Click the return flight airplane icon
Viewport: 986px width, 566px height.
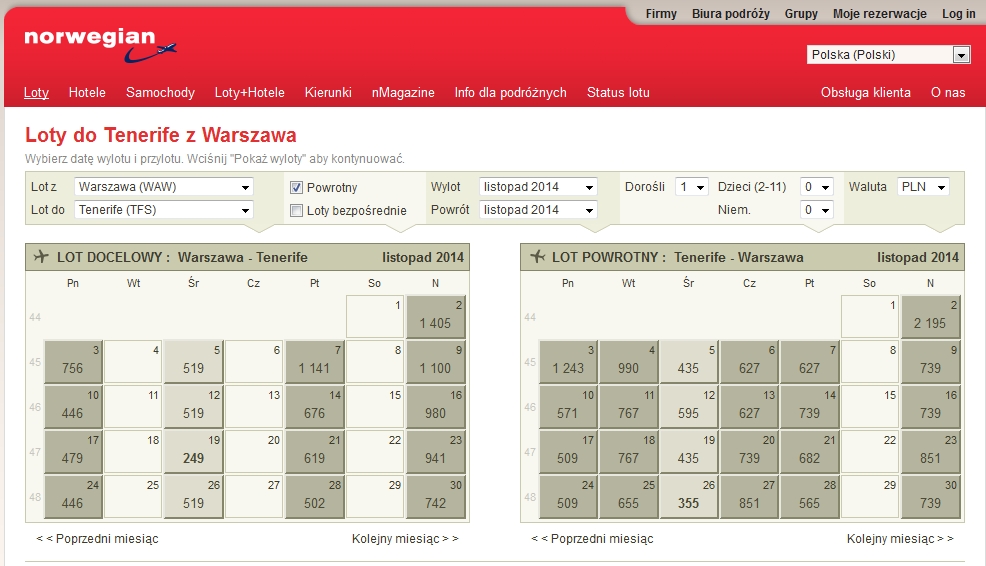(x=537, y=257)
